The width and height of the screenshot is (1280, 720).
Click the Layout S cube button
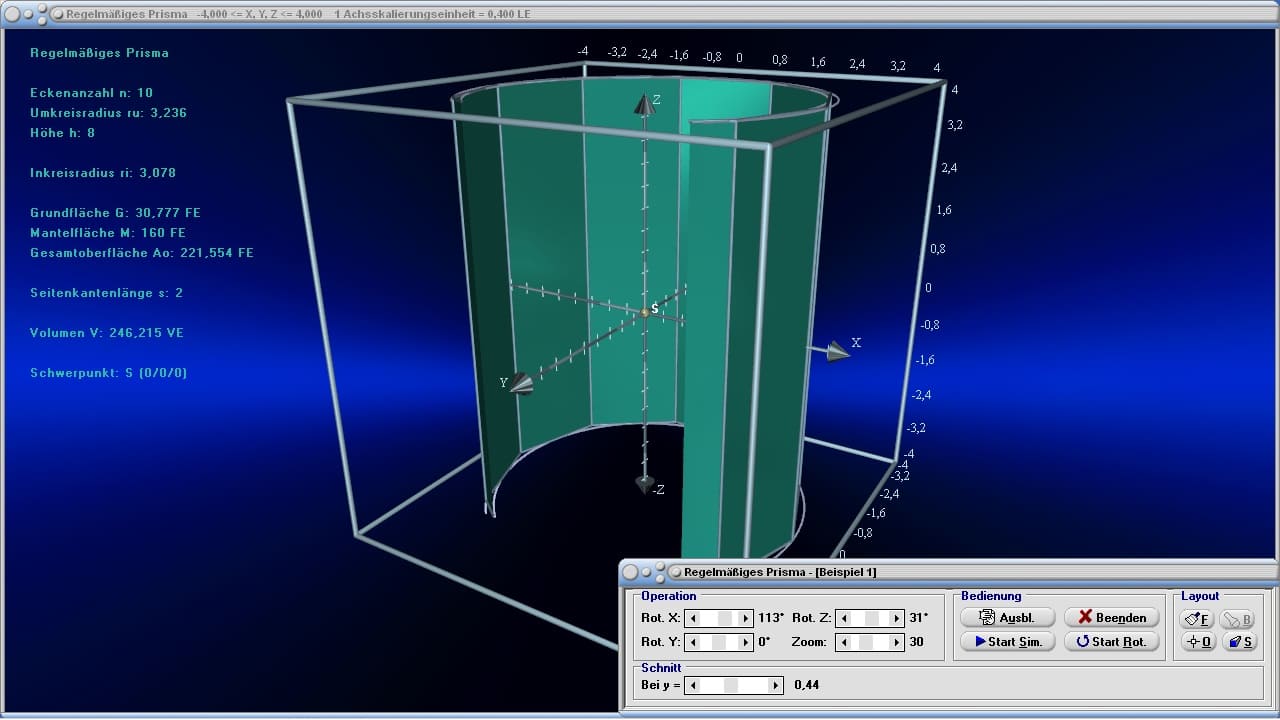pyautogui.click(x=1239, y=642)
